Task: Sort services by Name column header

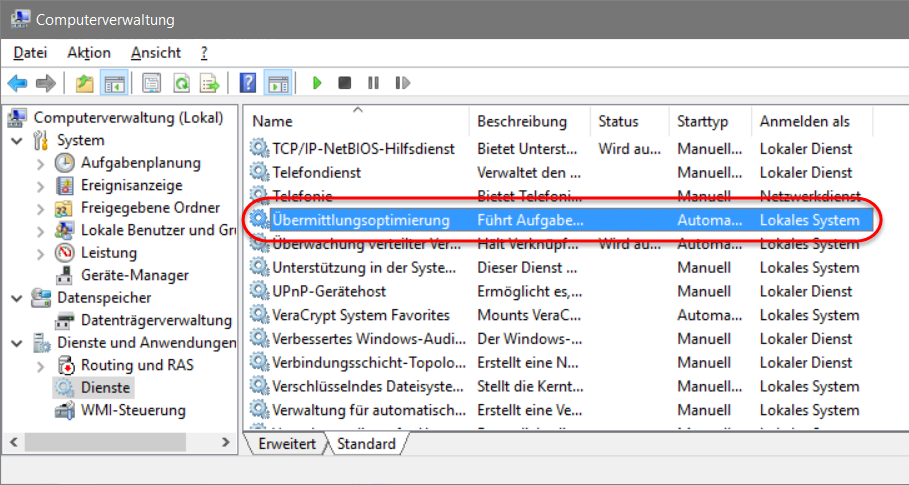Action: click(356, 121)
